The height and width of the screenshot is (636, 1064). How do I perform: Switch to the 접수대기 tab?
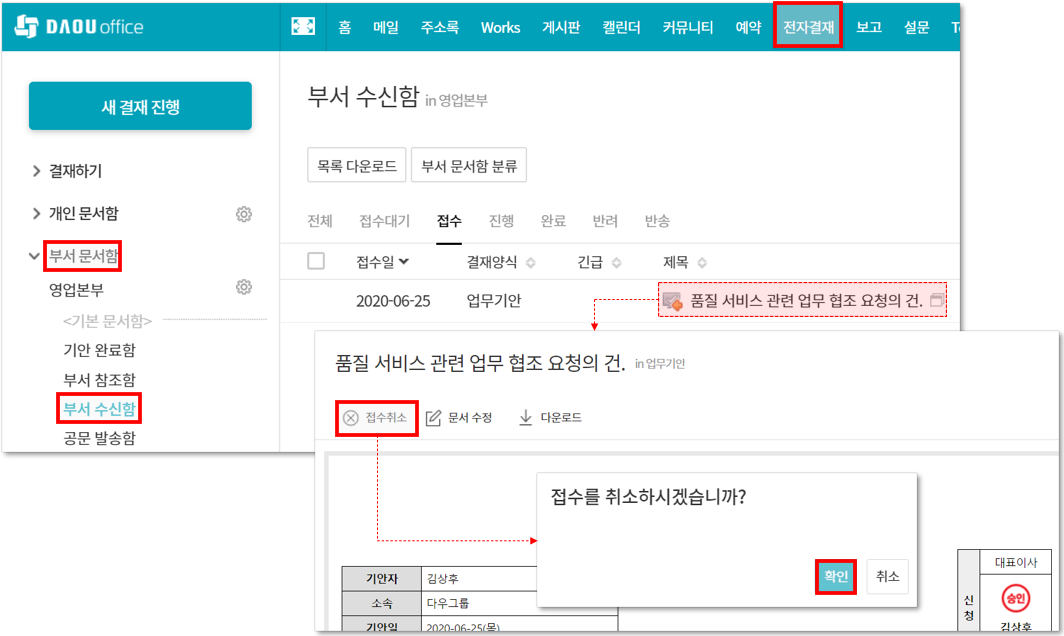click(x=385, y=221)
